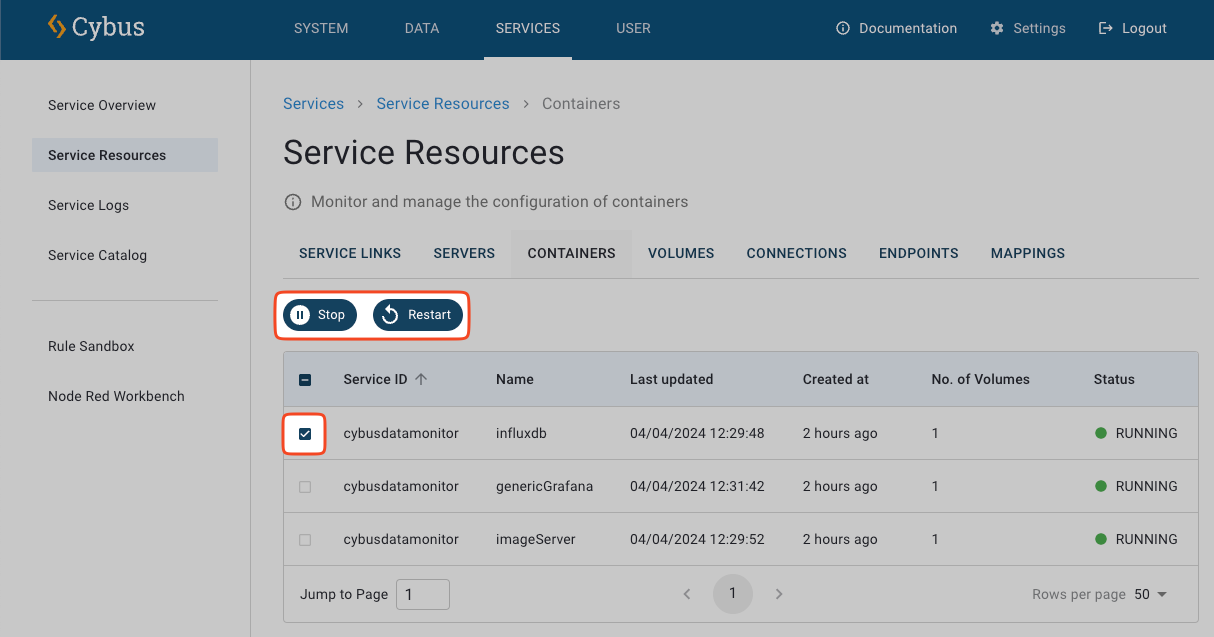Screen dimensions: 1214x637
Task: Open Settings via the gear icon
Action: tap(996, 28)
